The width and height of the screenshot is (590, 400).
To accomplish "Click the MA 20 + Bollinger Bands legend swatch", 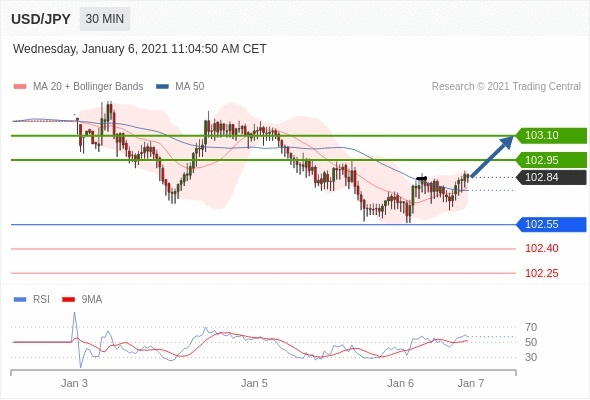I will pos(20,87).
